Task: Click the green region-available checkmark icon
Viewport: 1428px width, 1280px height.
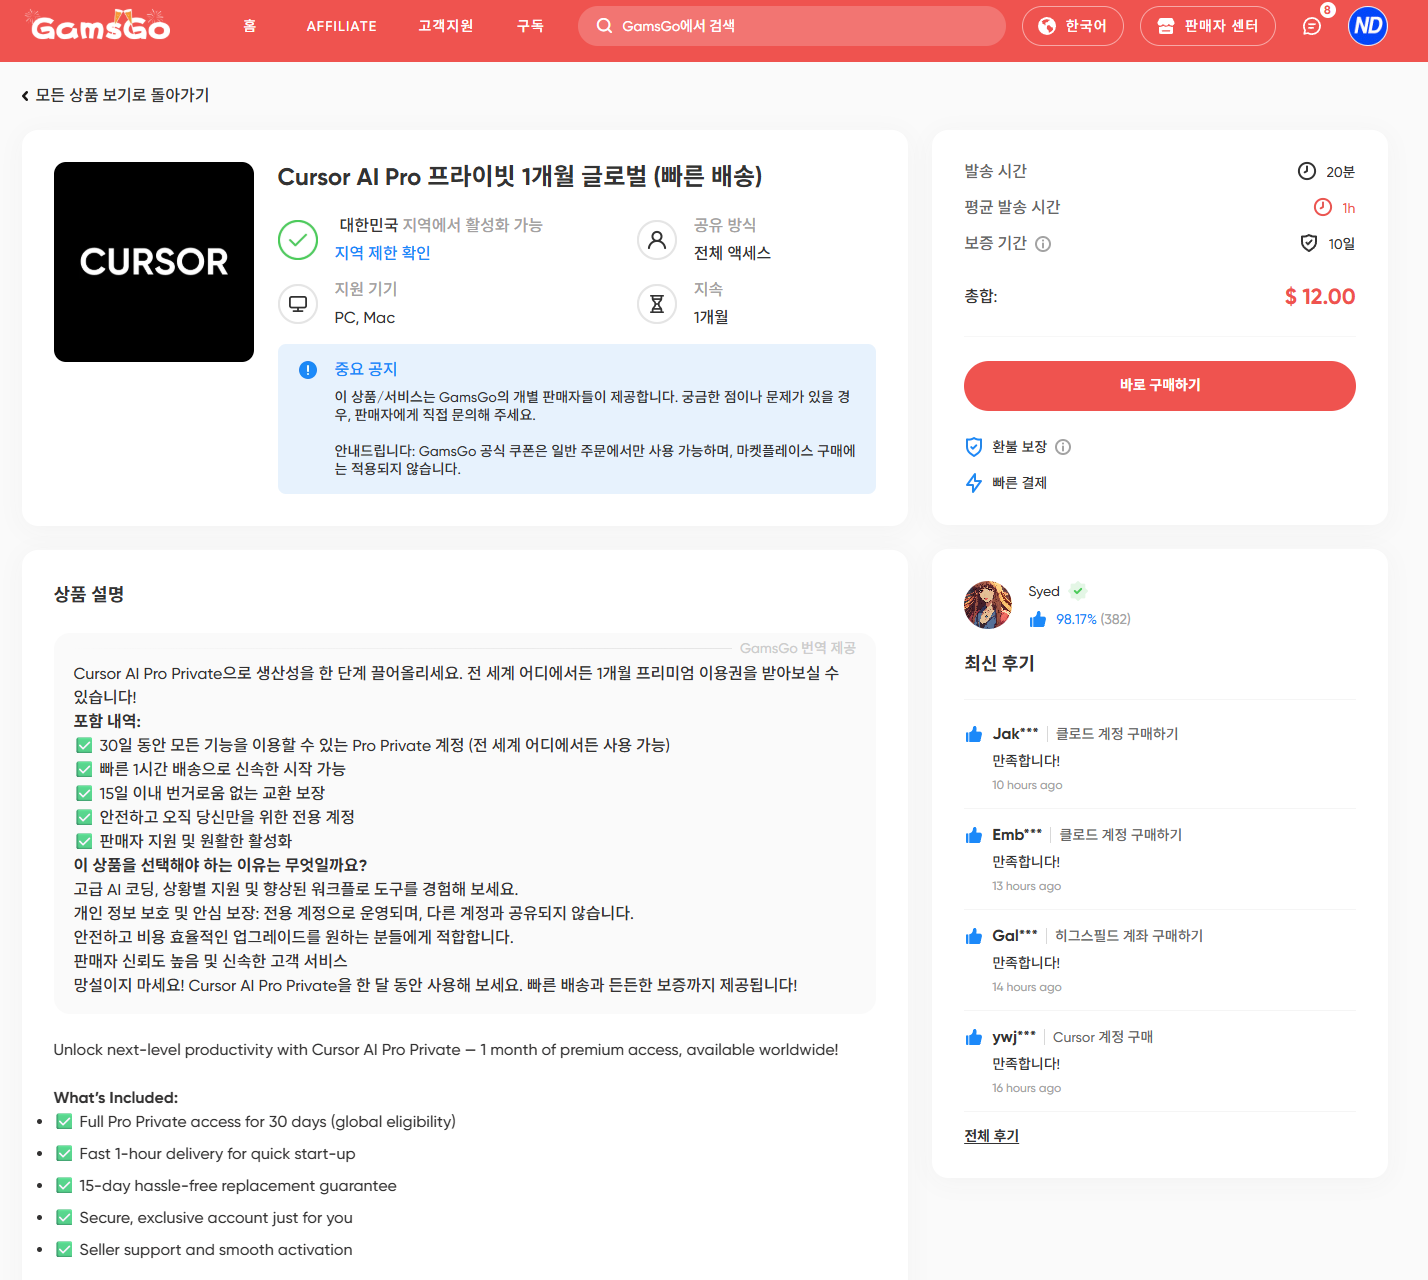Action: (298, 240)
